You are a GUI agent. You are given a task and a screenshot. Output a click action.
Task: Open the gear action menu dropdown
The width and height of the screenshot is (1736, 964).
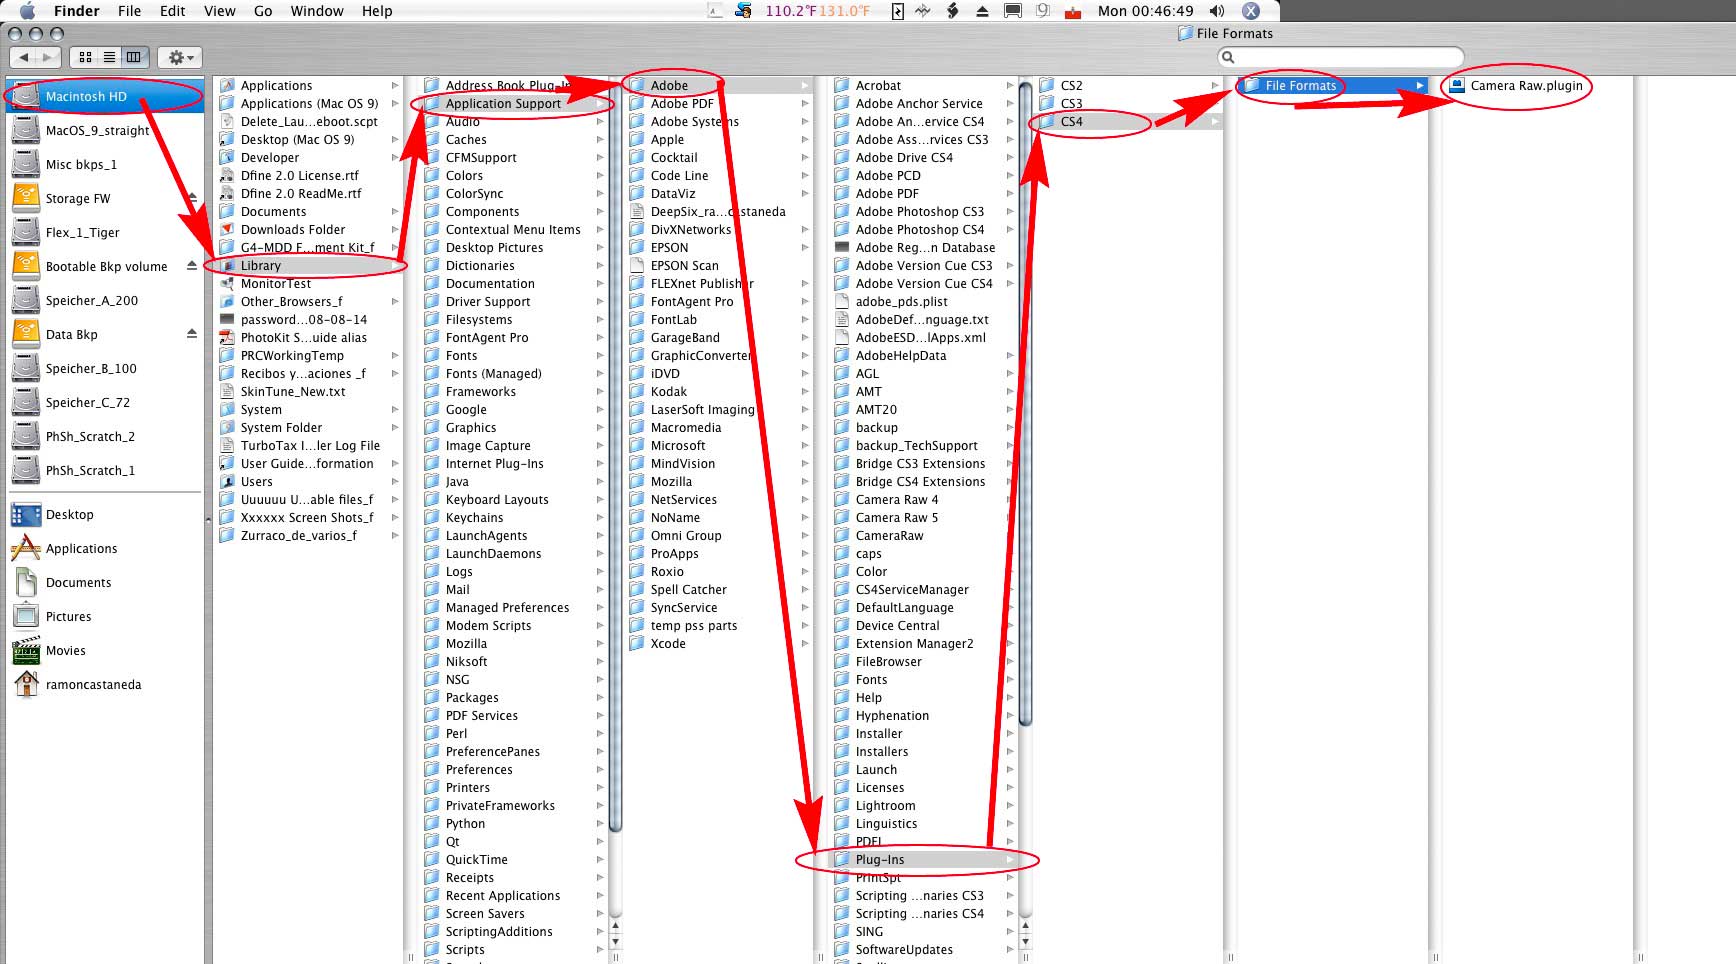click(178, 57)
